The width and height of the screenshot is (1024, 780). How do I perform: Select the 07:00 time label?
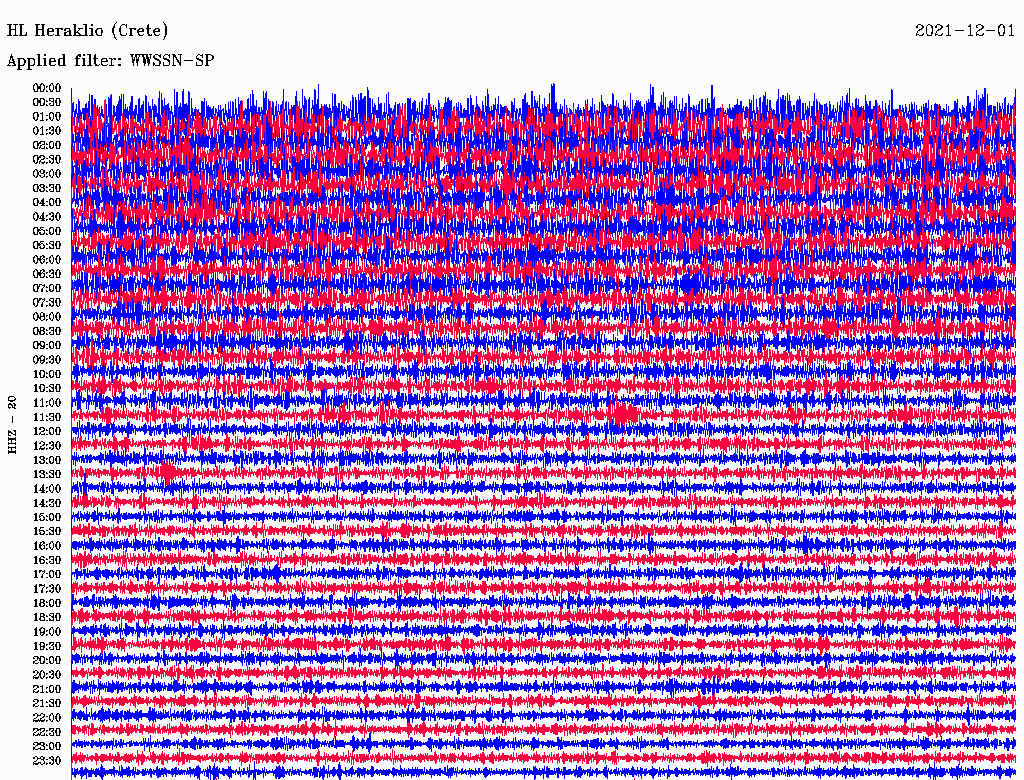(x=46, y=288)
